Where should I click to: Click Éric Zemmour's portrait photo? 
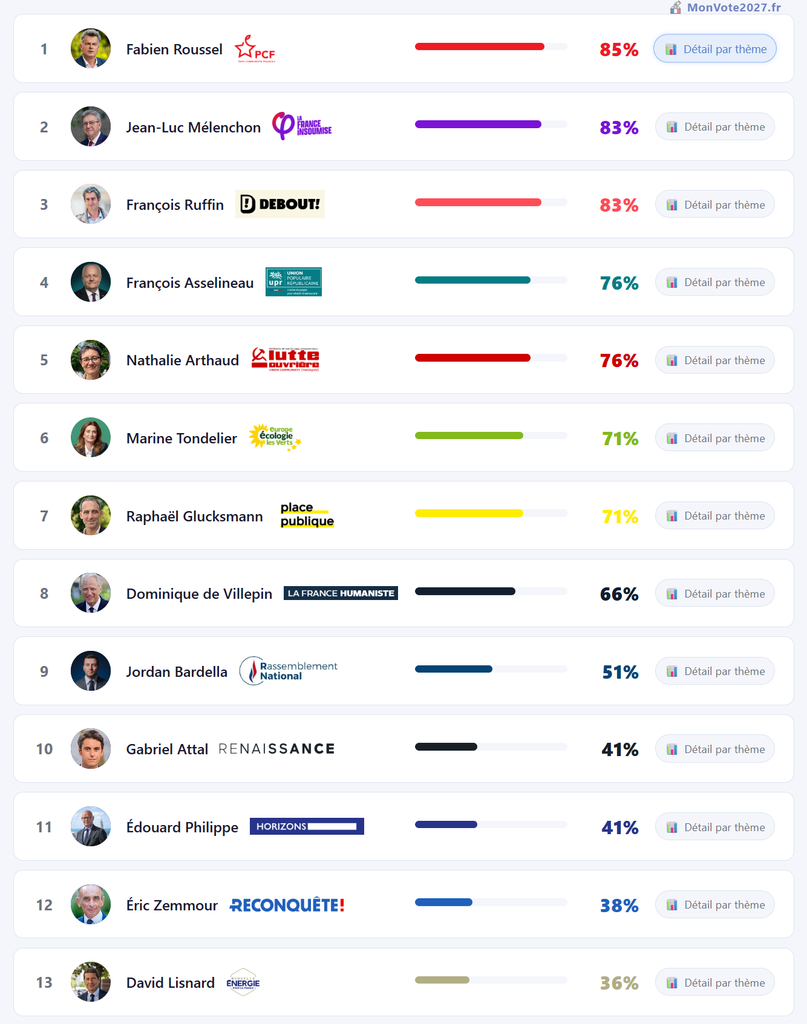[x=91, y=904]
